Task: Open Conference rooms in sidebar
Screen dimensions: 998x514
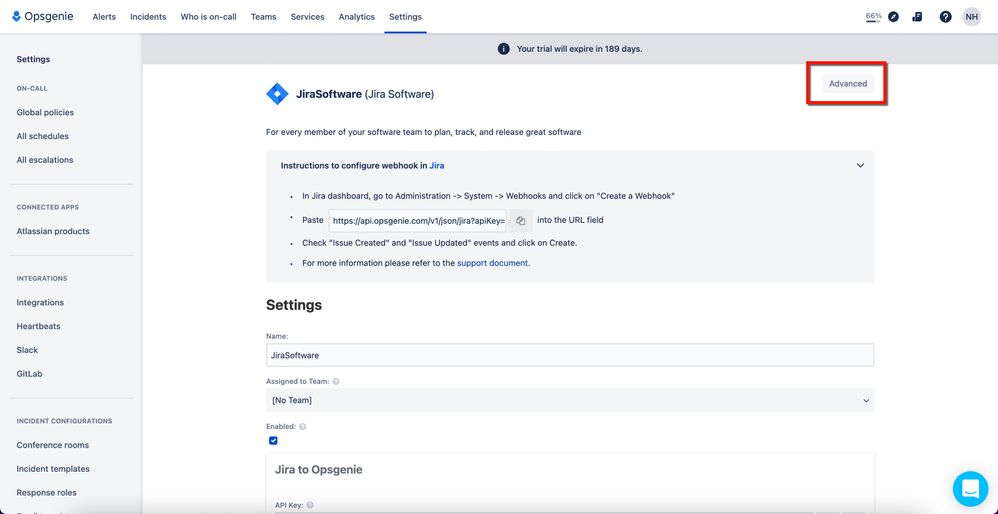Action: coord(53,445)
